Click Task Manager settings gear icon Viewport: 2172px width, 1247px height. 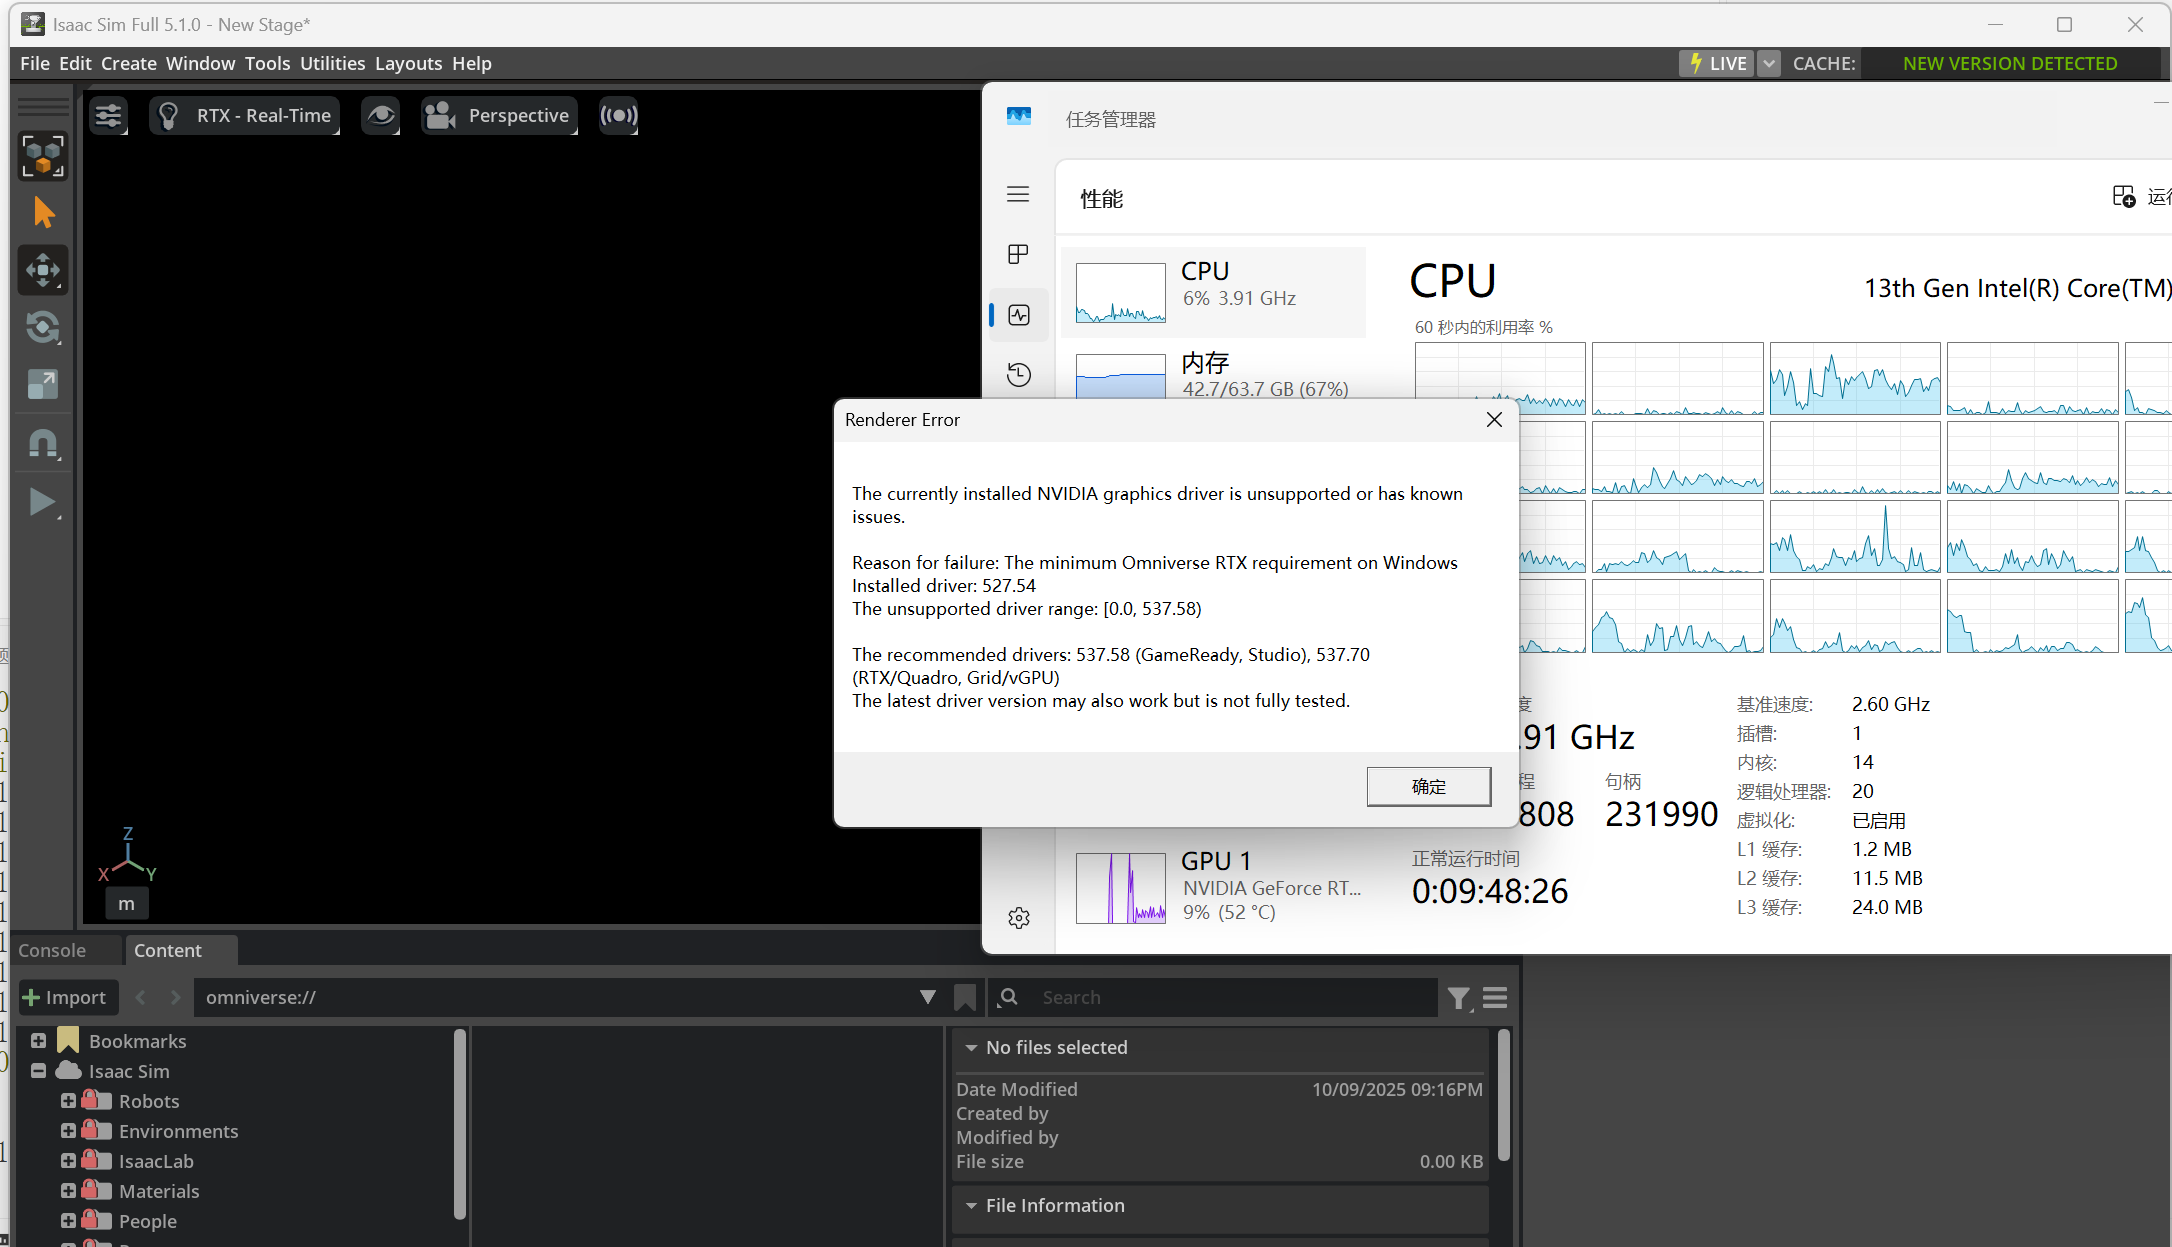pyautogui.click(x=1019, y=918)
